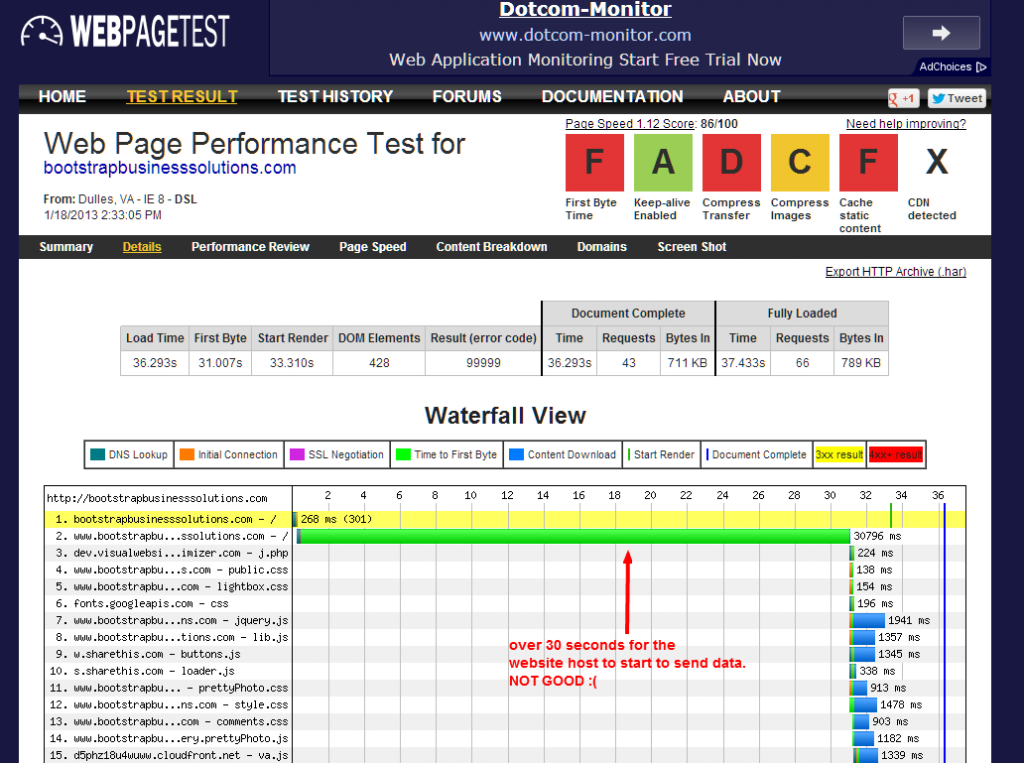The height and width of the screenshot is (763, 1024).
Task: Go to the HOME menu item
Action: click(62, 97)
